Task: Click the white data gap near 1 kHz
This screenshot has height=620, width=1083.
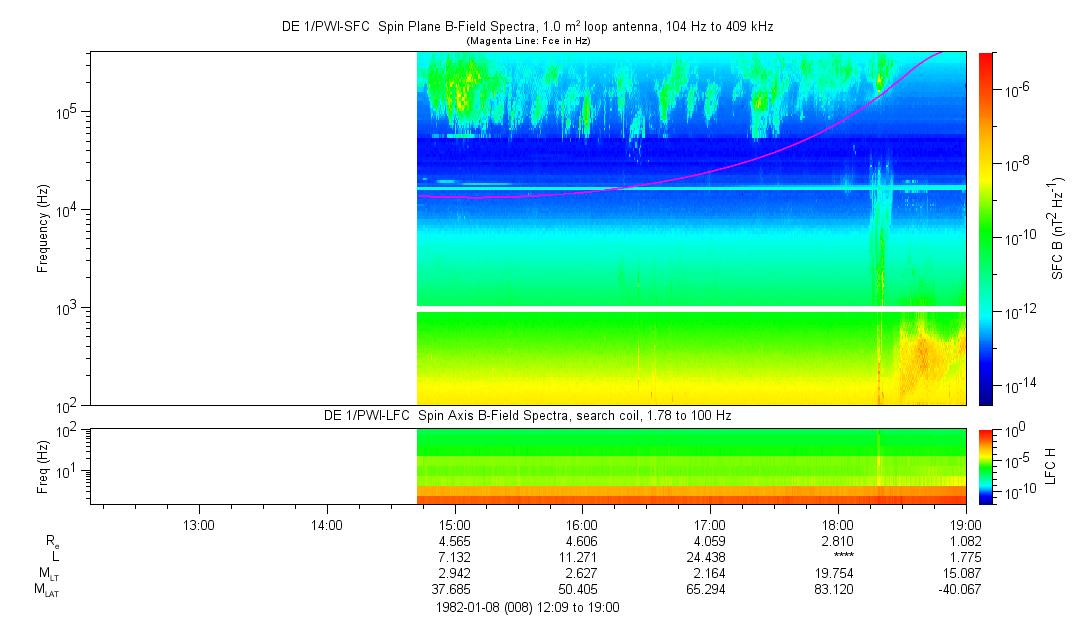Action: click(691, 309)
